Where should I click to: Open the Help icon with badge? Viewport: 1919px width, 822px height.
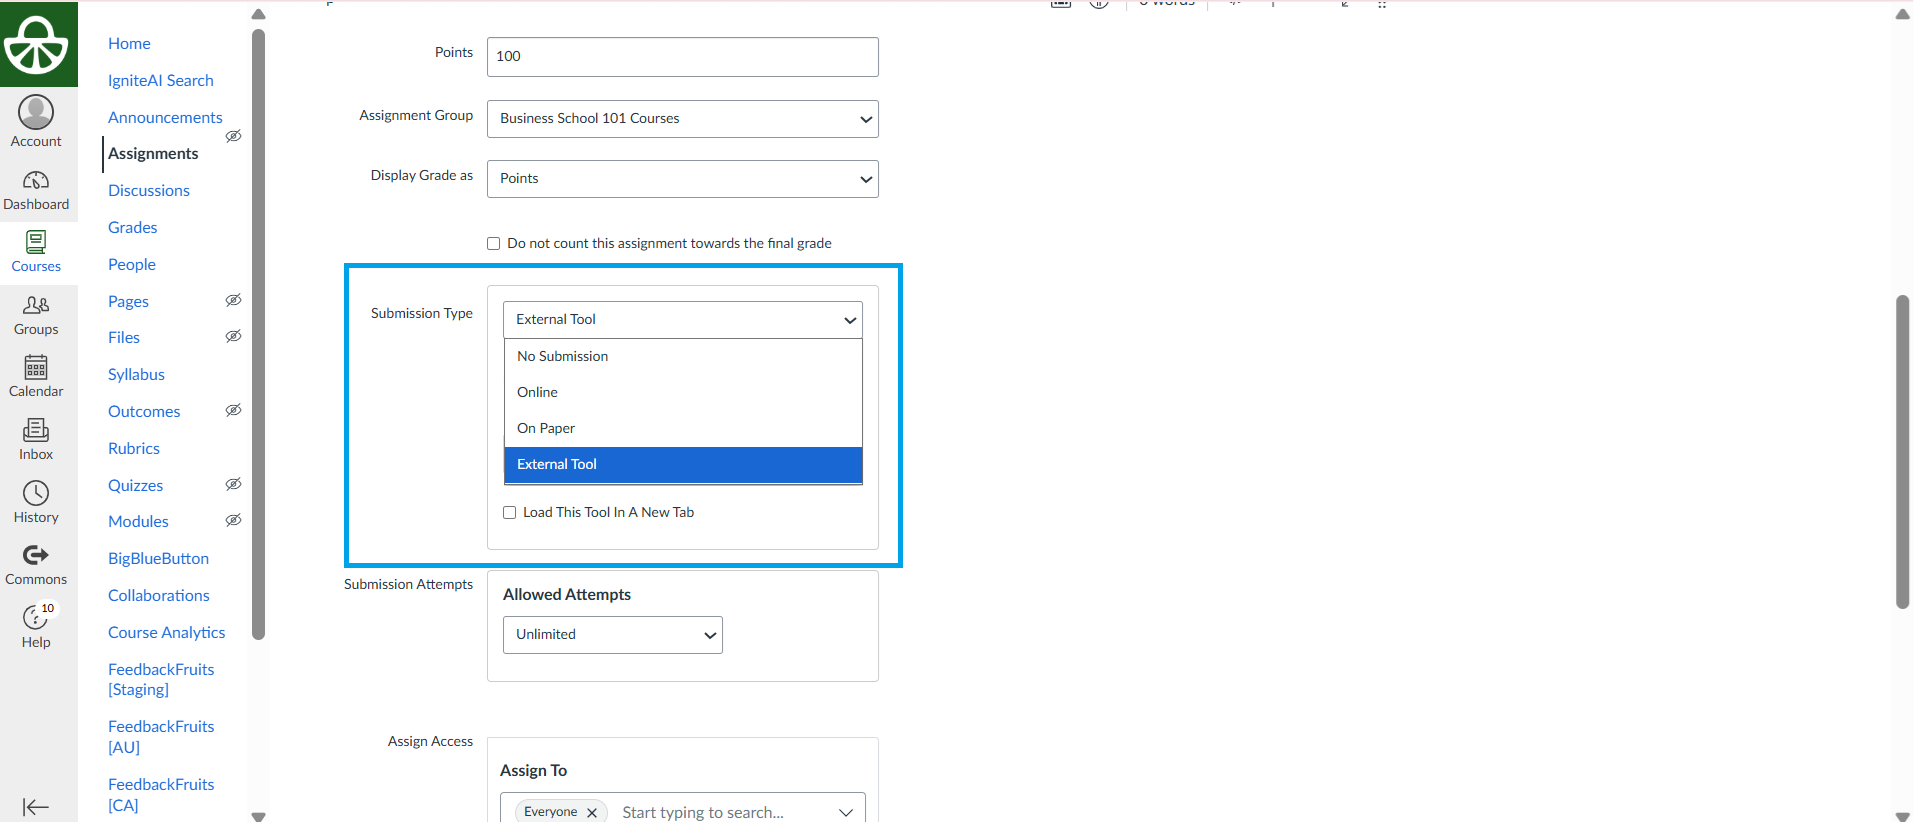(x=36, y=618)
